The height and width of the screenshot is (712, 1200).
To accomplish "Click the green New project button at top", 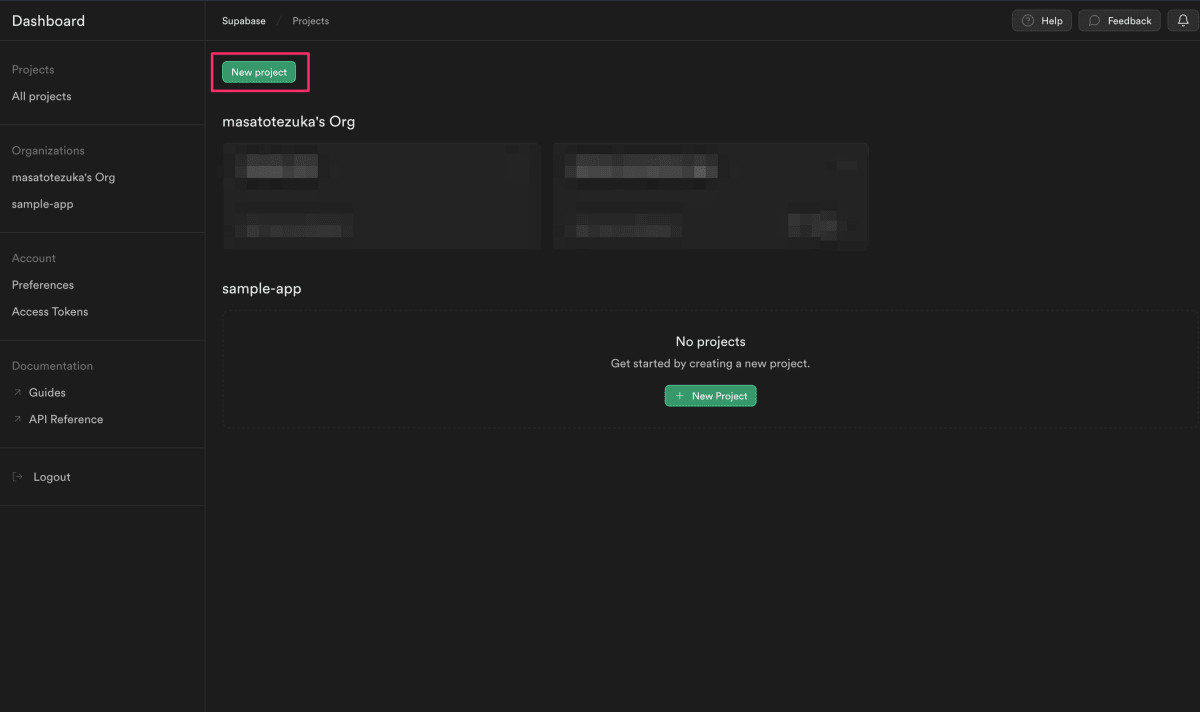I will [x=259, y=72].
